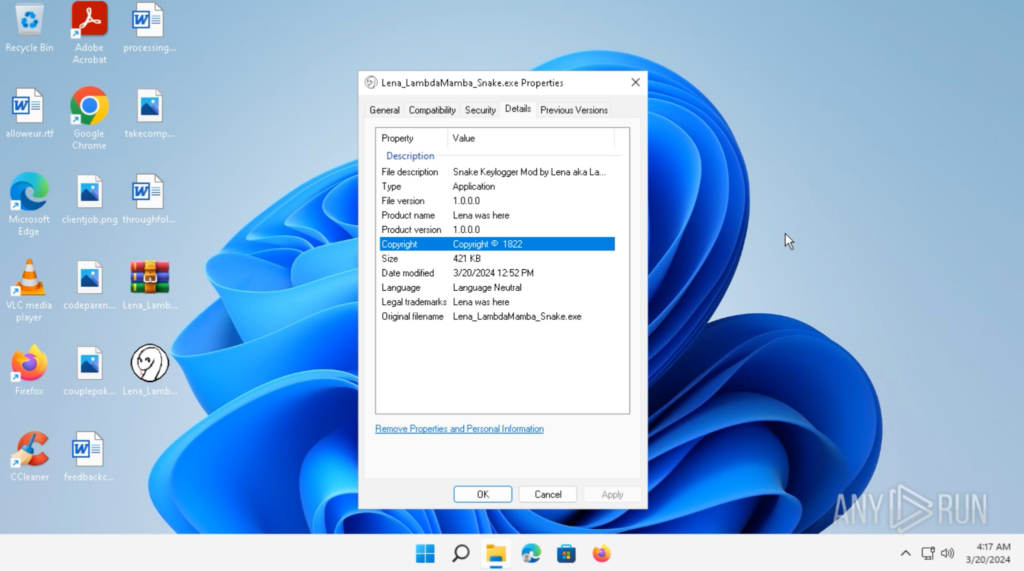Switch to the General tab

tap(384, 110)
